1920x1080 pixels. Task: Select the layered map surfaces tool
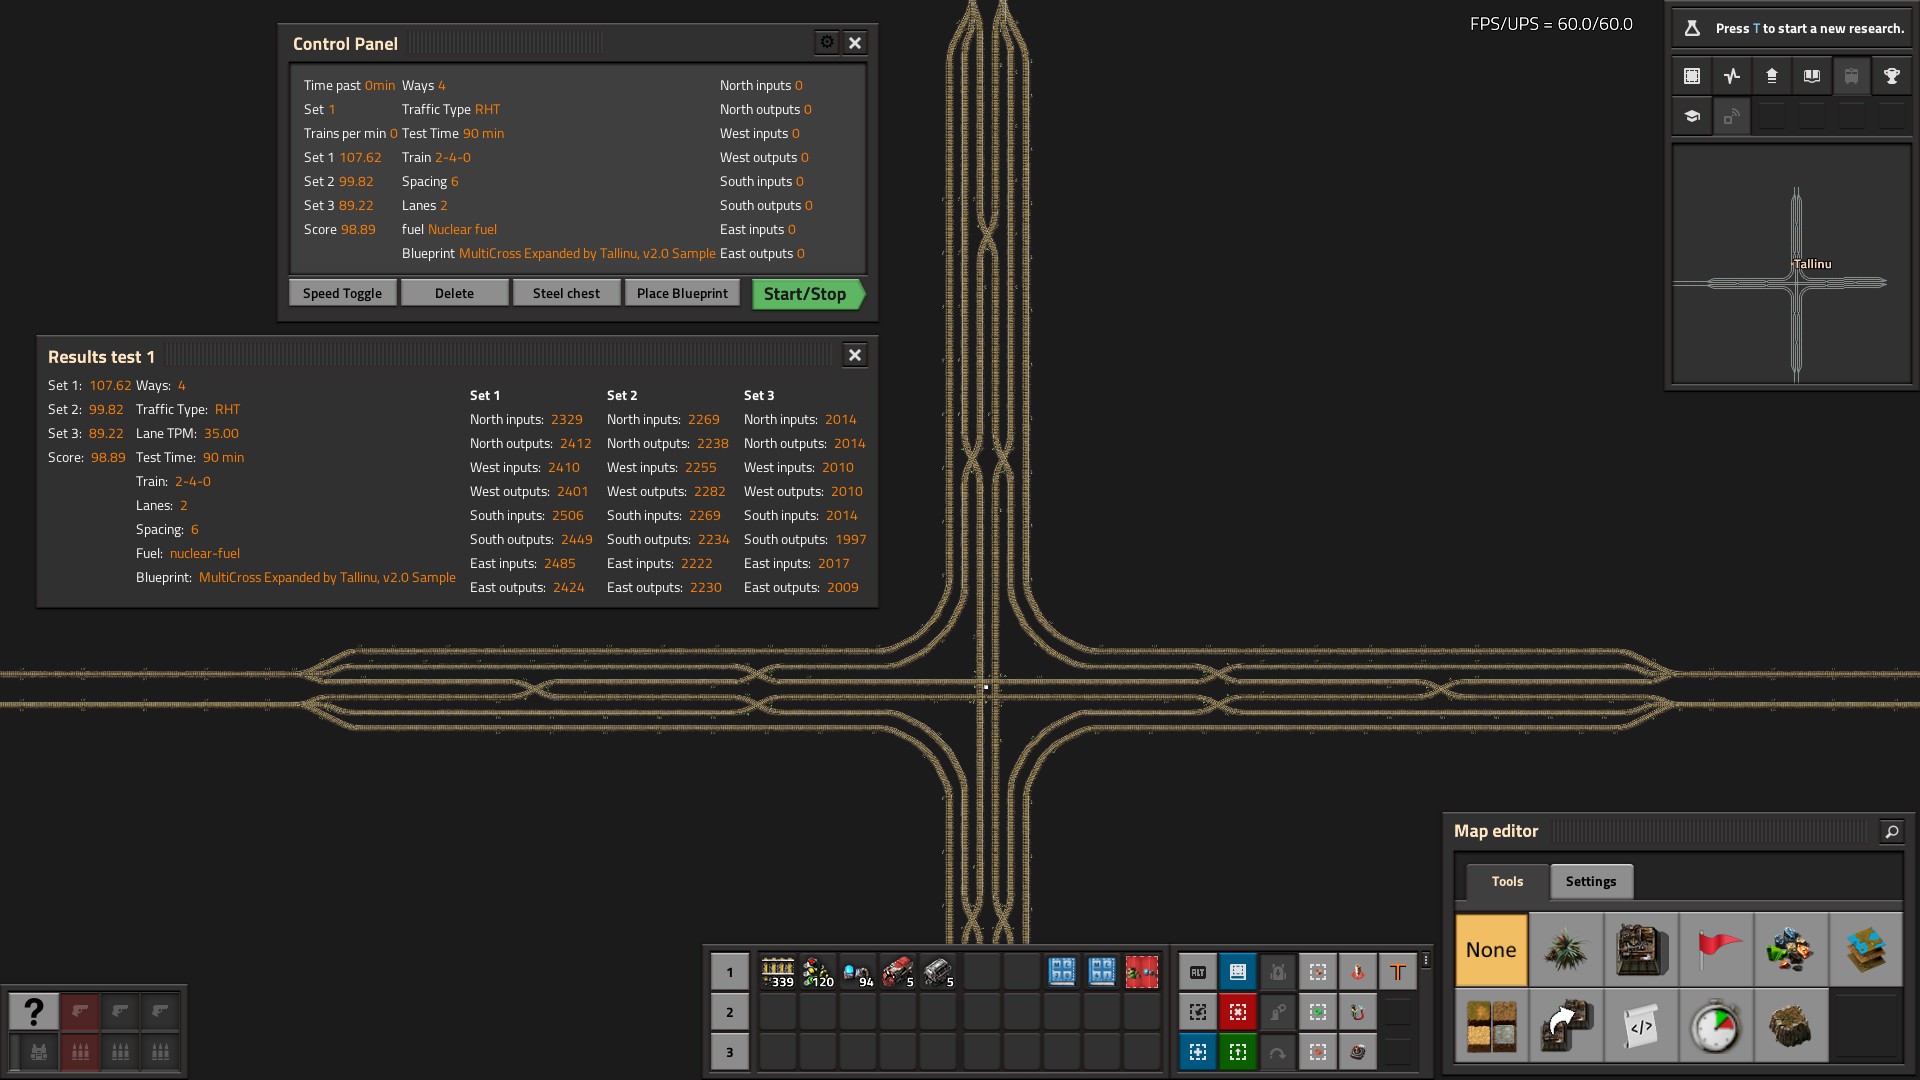pyautogui.click(x=1866, y=950)
